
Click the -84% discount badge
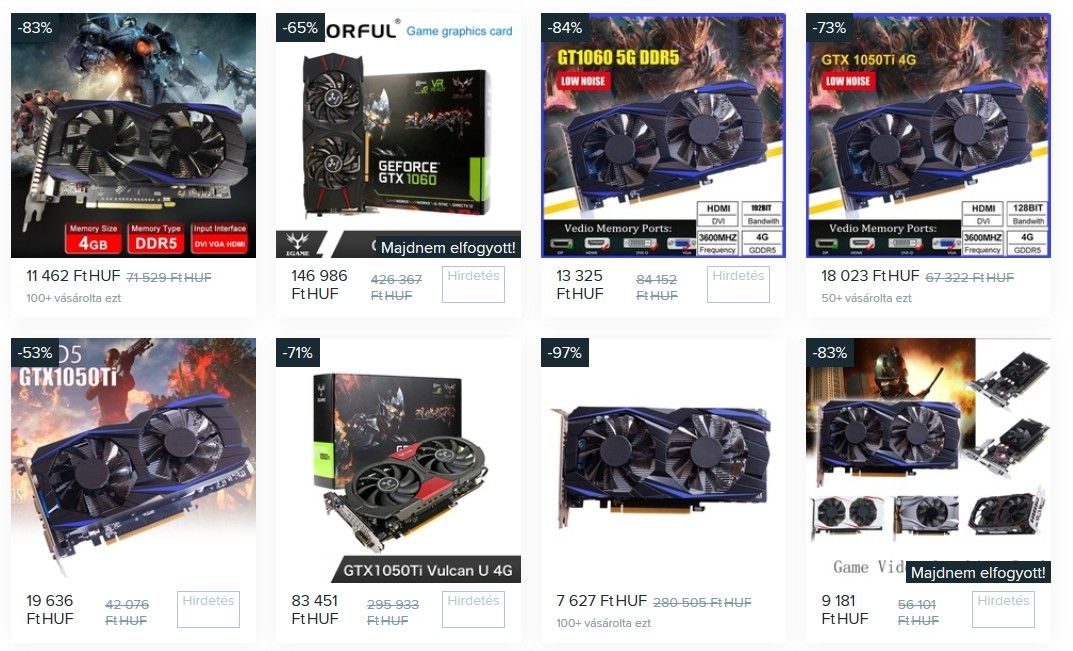tap(565, 28)
